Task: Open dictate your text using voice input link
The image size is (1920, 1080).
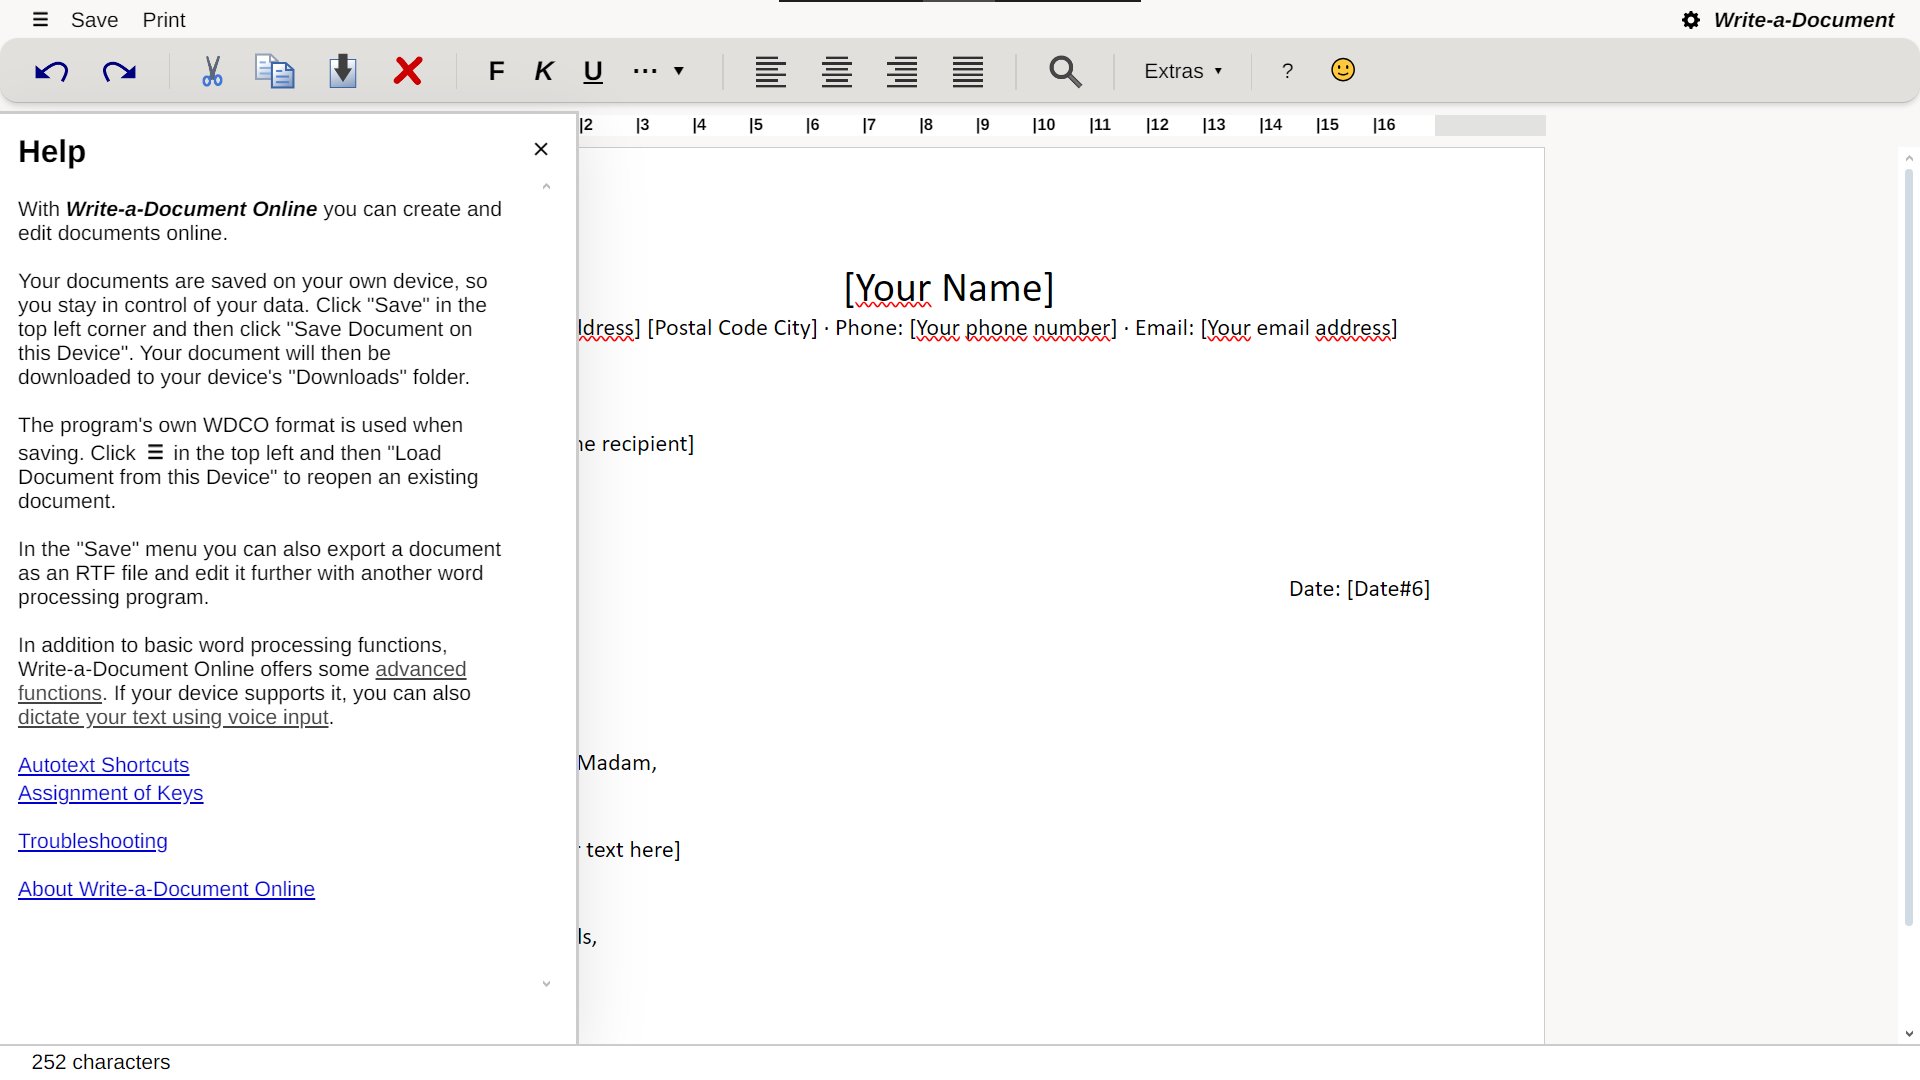Action: 173,717
